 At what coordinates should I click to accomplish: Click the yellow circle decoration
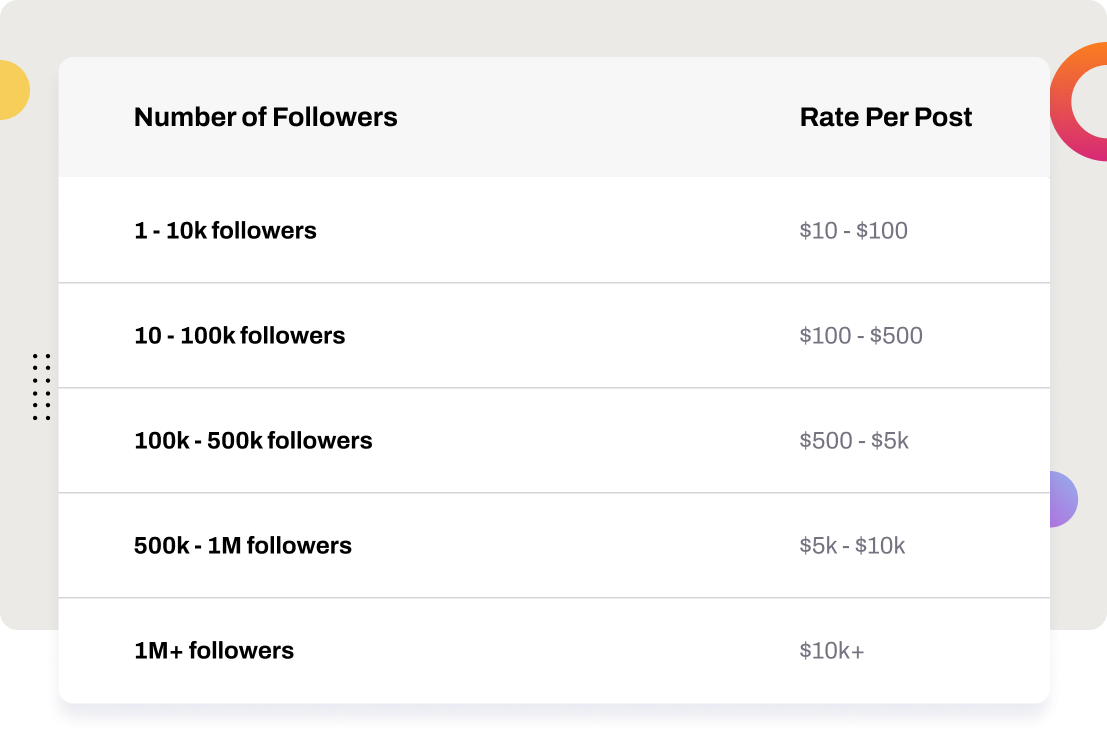click(13, 90)
